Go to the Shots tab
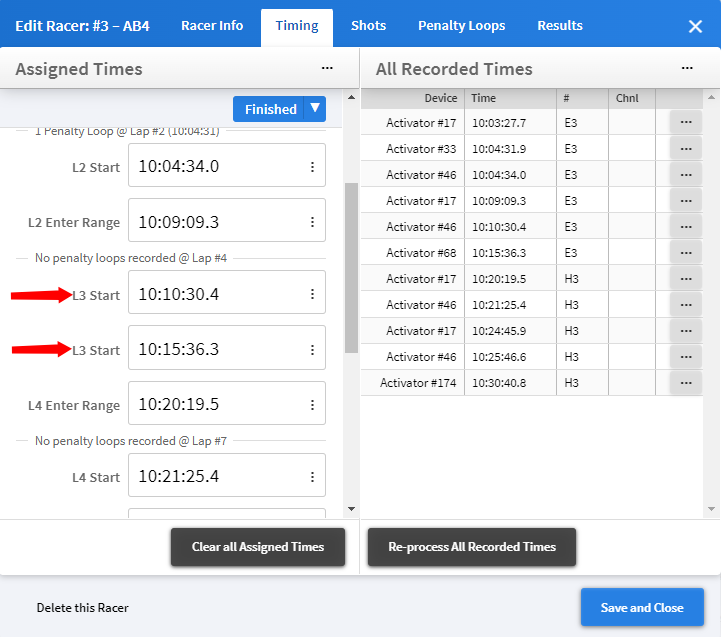The width and height of the screenshot is (721, 637). click(368, 26)
